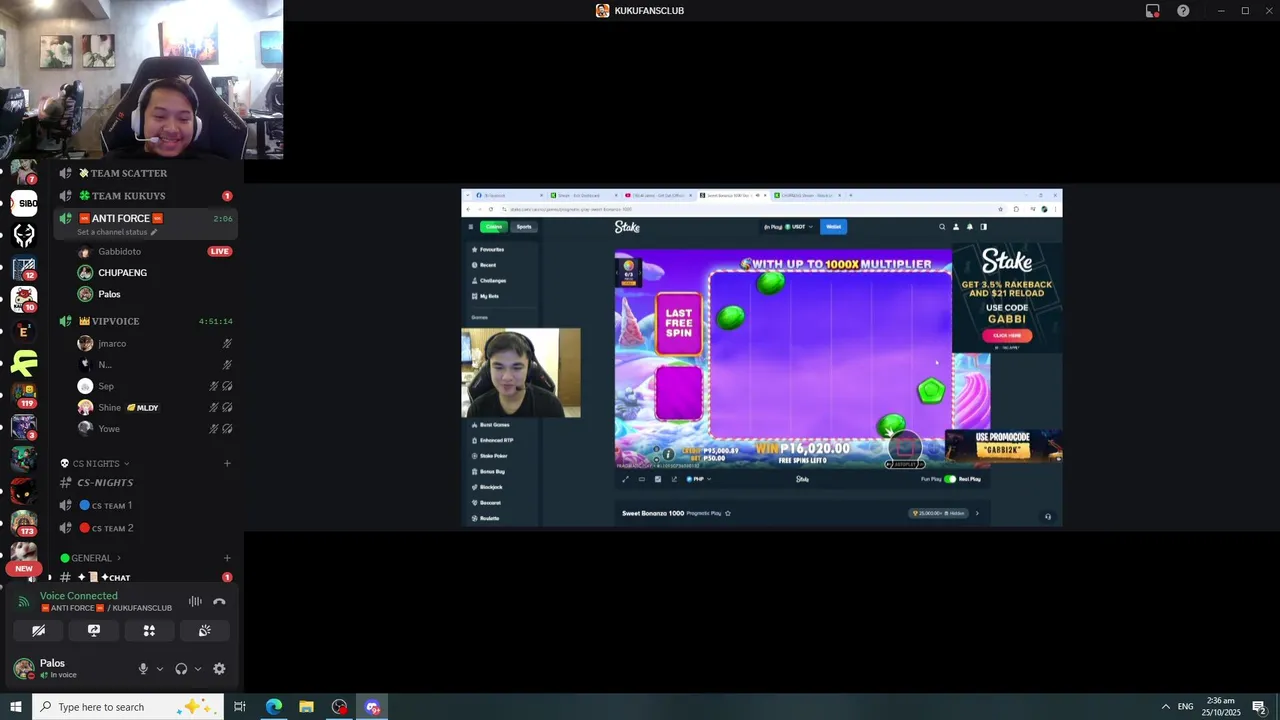Toggle microphone mute for Palos
Image resolution: width=1280 pixels, height=720 pixels.
pos(143,669)
